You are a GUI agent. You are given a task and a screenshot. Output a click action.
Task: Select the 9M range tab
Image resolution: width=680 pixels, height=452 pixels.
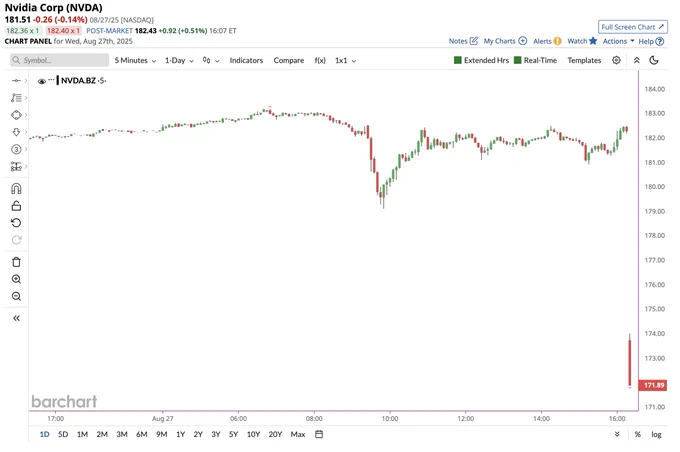coord(161,434)
